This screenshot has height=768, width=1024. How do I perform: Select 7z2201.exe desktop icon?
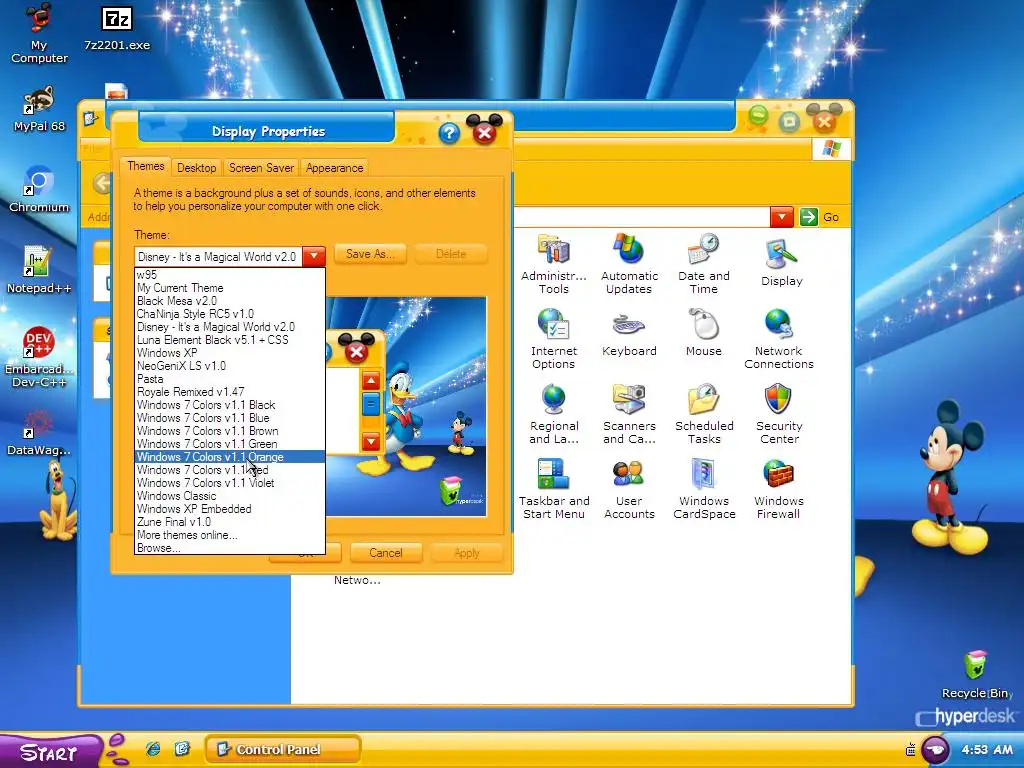[x=117, y=27]
